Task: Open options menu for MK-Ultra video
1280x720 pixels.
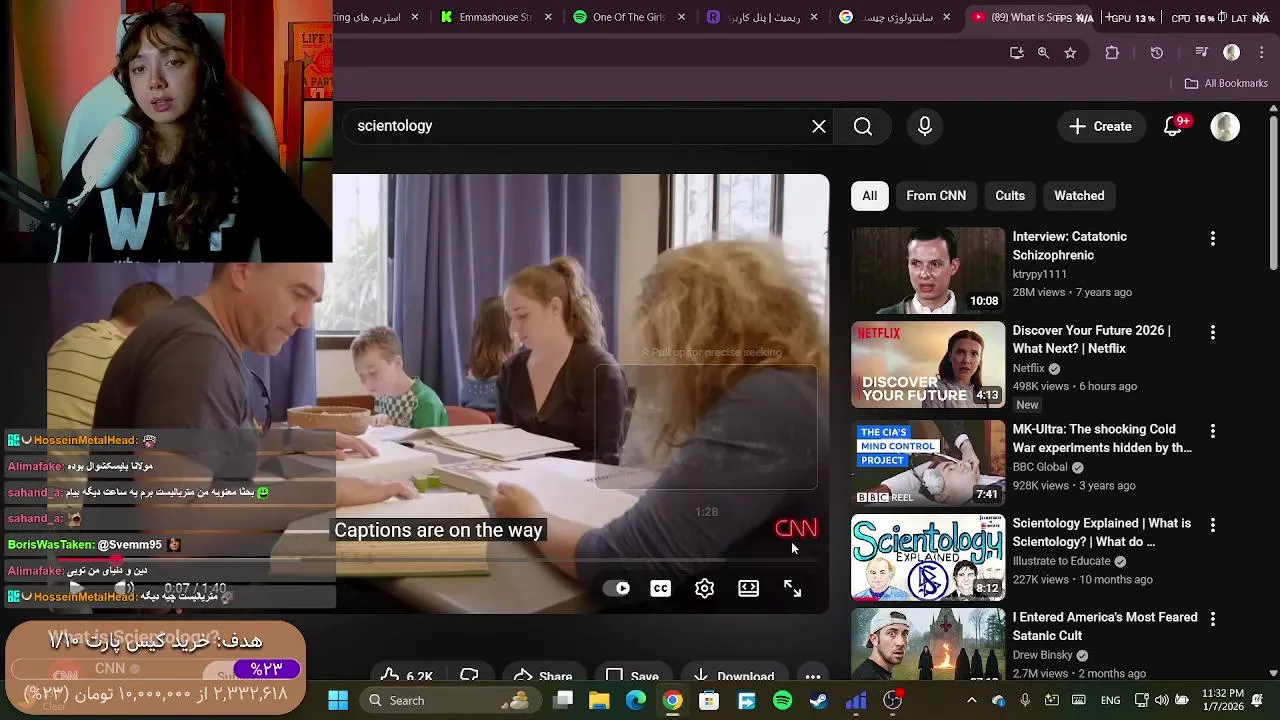Action: click(1213, 431)
